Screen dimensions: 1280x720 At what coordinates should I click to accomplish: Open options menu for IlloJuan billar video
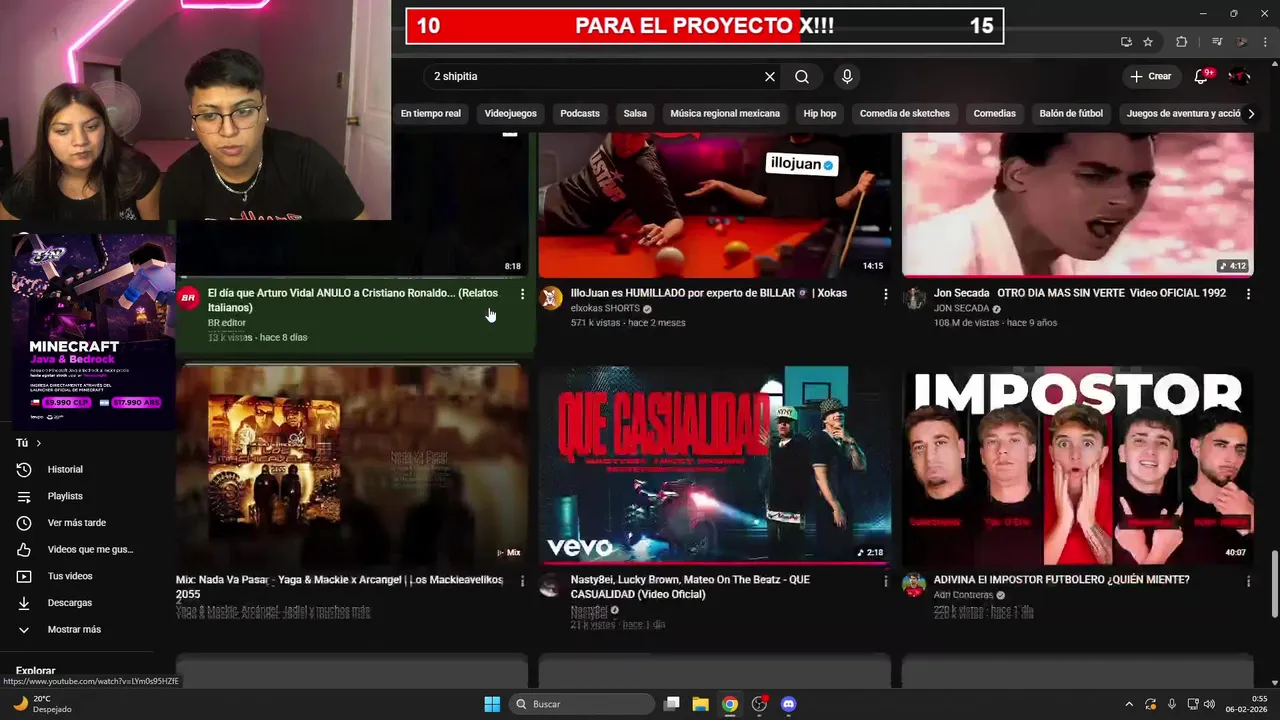pyautogui.click(x=885, y=294)
